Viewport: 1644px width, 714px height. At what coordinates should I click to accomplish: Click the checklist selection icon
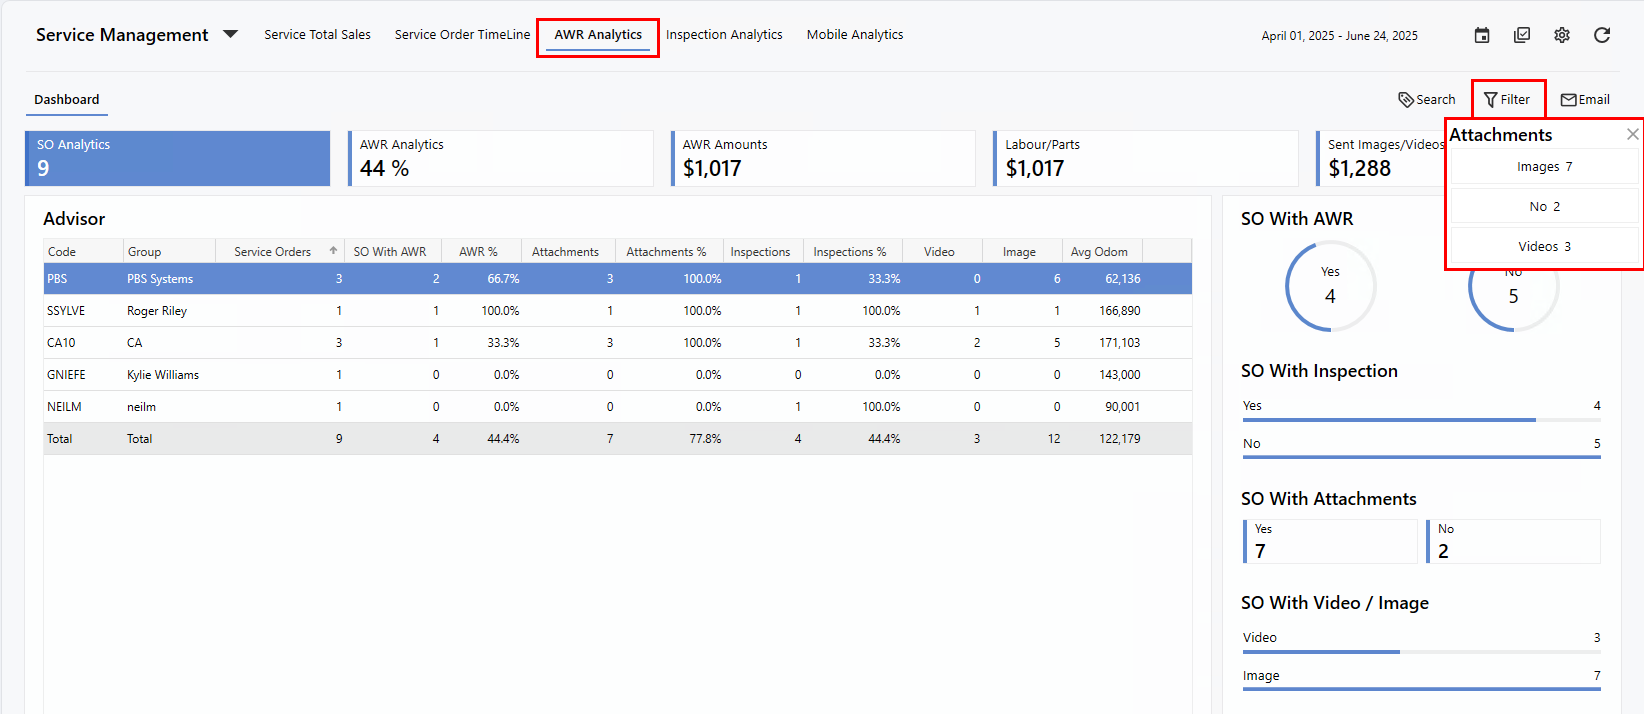tap(1522, 35)
